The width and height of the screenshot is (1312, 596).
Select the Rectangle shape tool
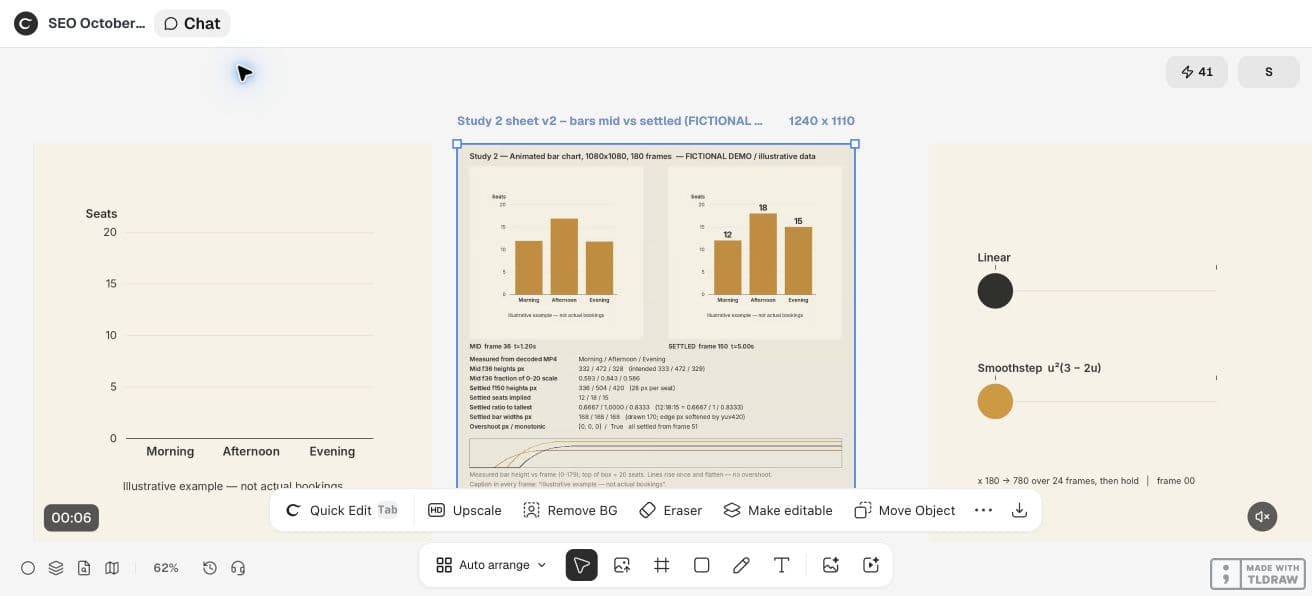coord(702,565)
